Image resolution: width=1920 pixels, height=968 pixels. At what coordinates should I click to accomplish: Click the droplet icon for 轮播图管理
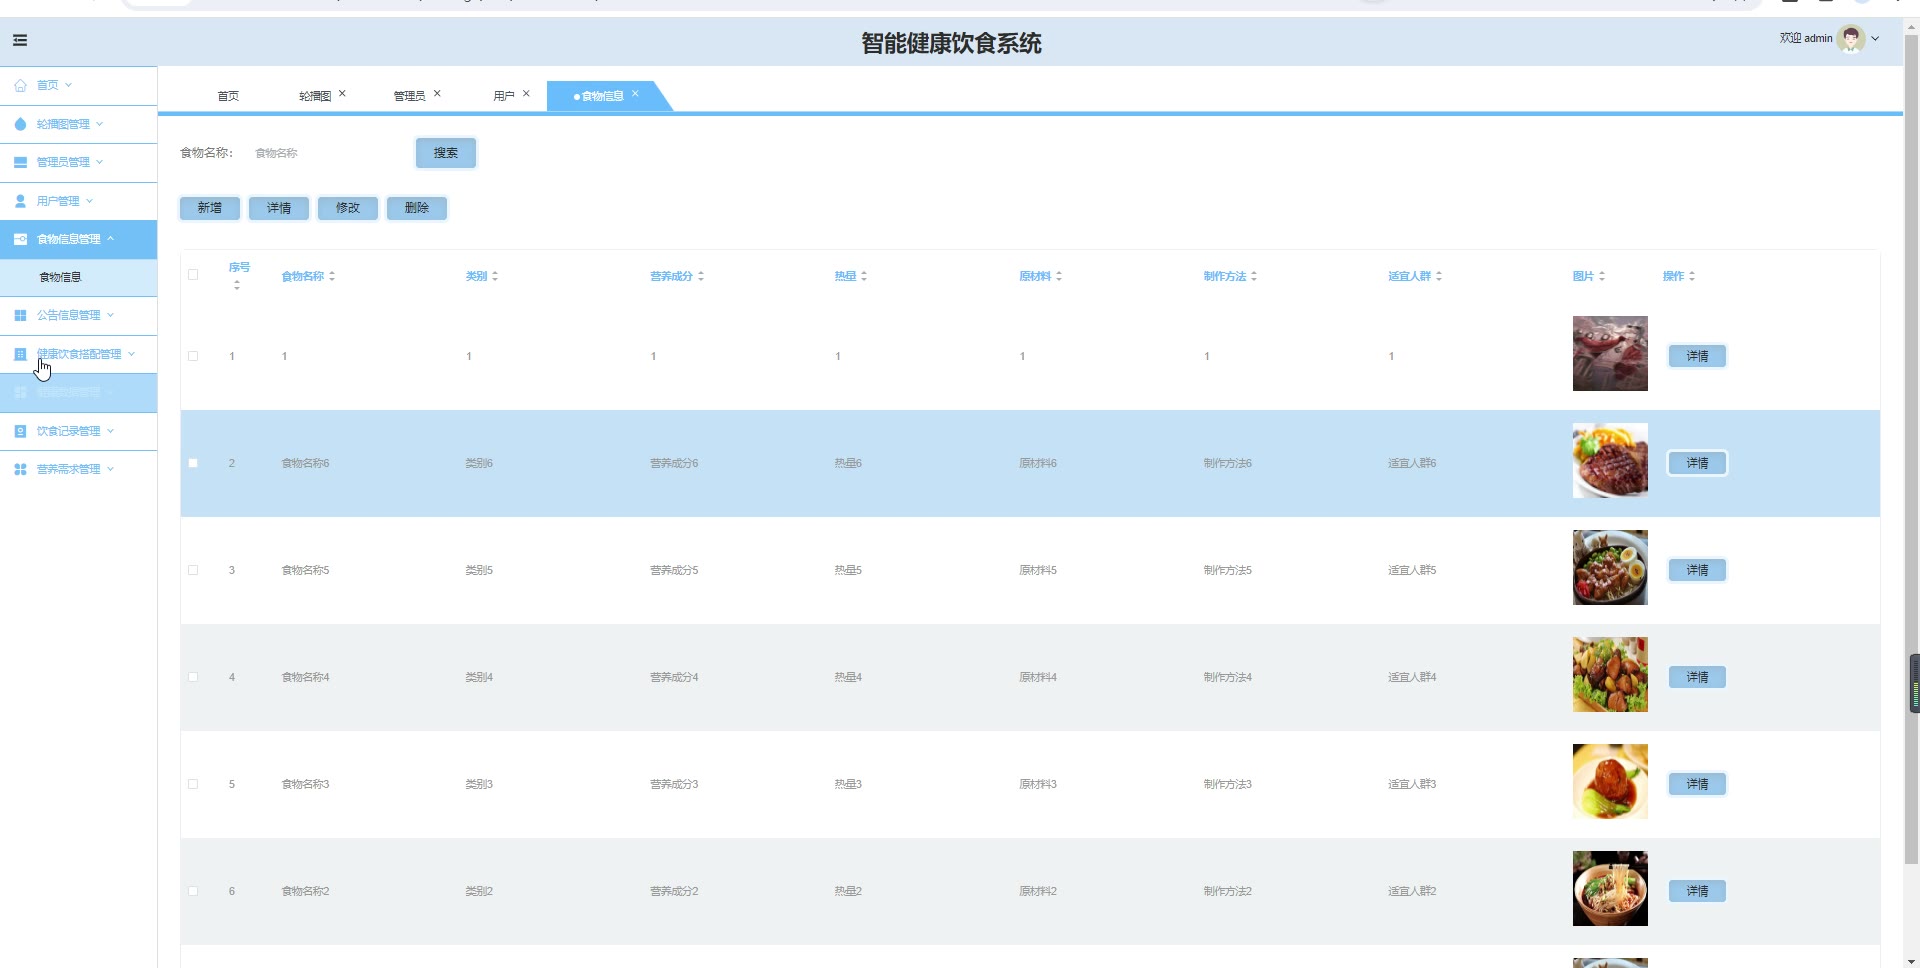pyautogui.click(x=20, y=124)
